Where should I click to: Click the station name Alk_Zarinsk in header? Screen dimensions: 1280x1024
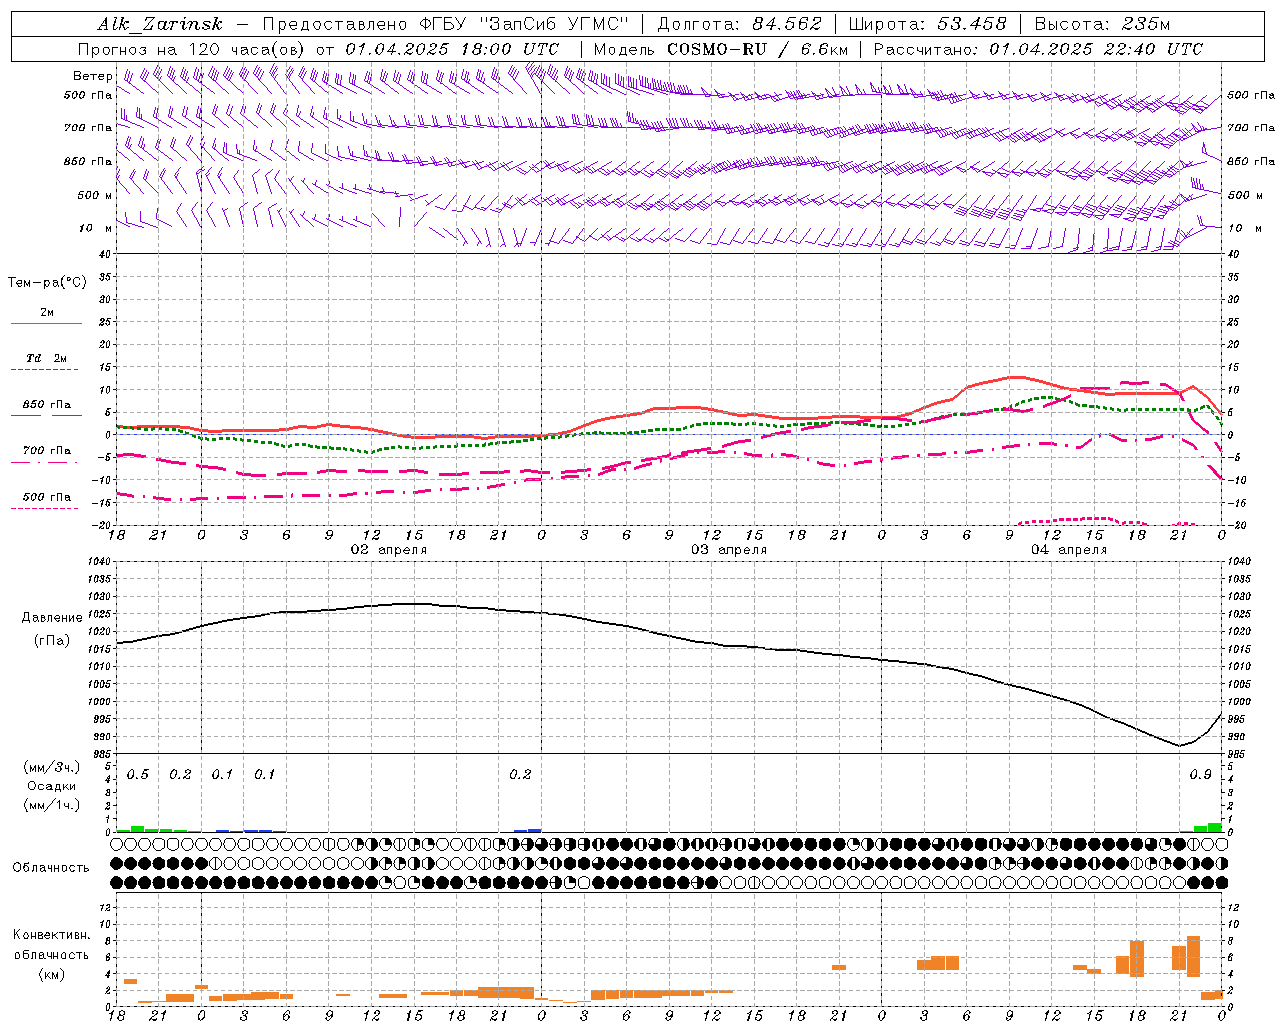[x=159, y=24]
